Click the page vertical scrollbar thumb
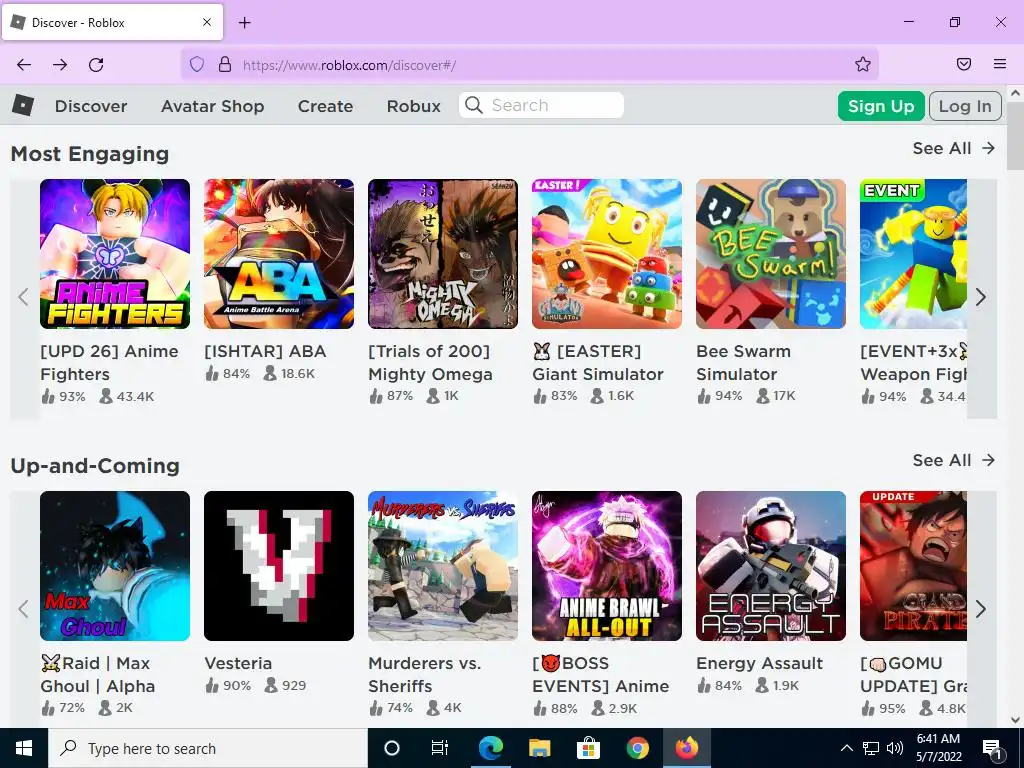This screenshot has height=768, width=1024. click(1016, 136)
